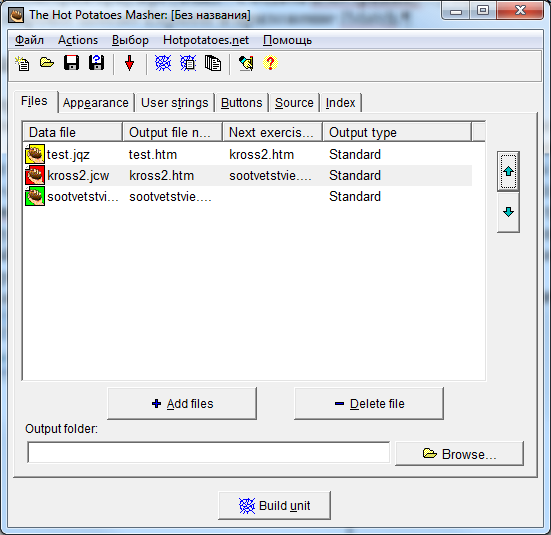This screenshot has width=551, height=535.
Task: Click the Delete file button
Action: (x=369, y=404)
